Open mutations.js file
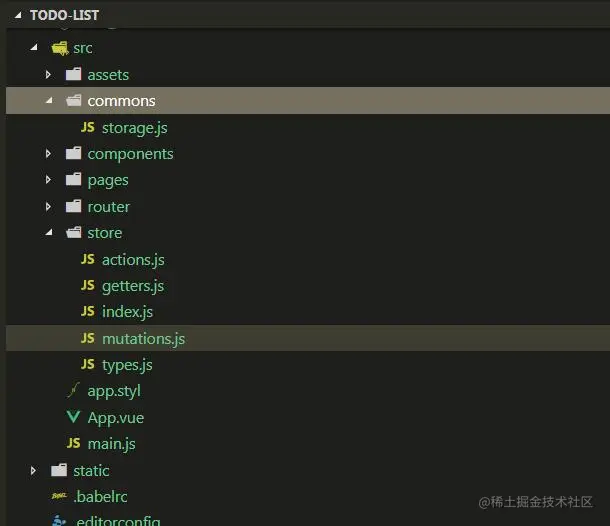 (143, 339)
